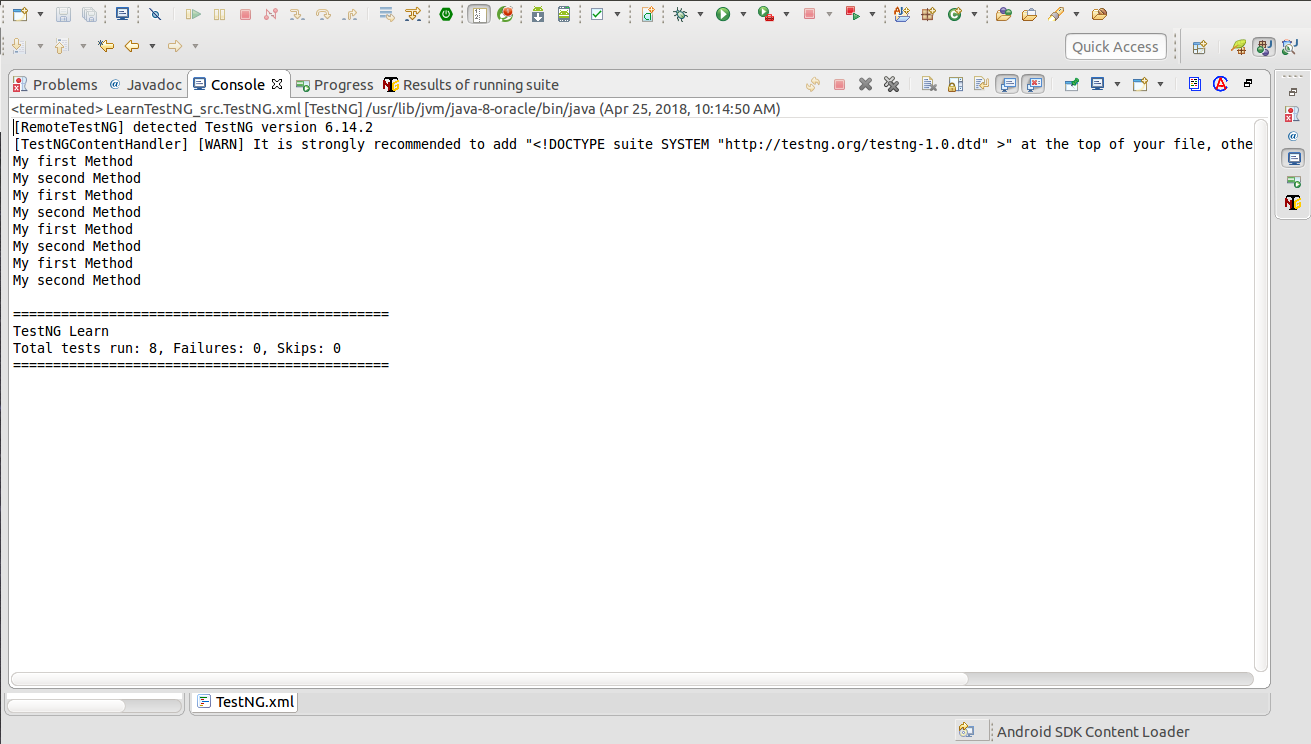
Task: Click the Suspend debug icon
Action: click(x=219, y=14)
